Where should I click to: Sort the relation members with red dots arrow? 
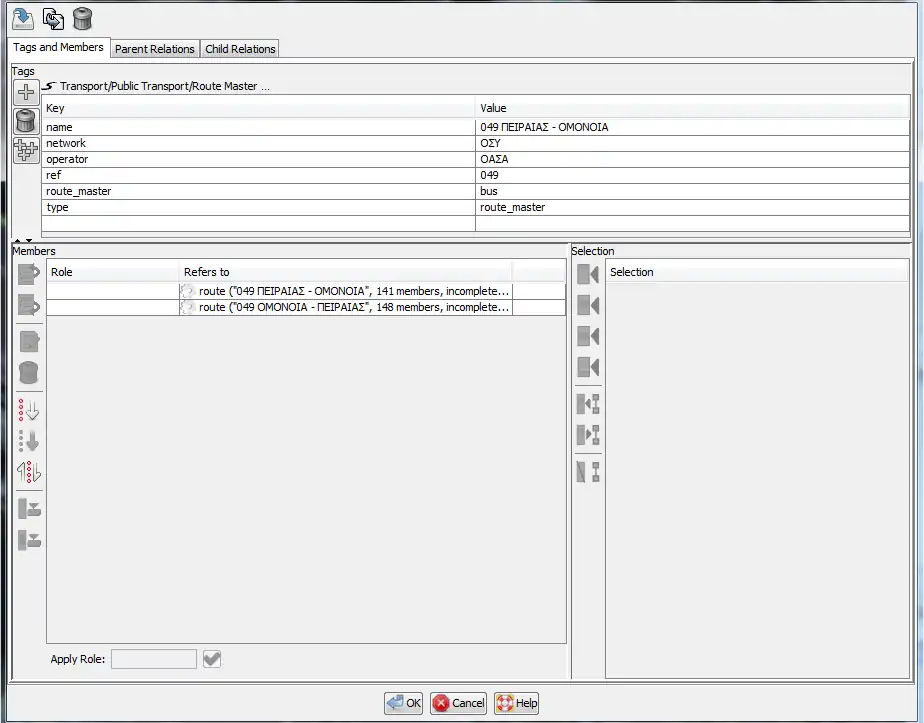(29, 410)
